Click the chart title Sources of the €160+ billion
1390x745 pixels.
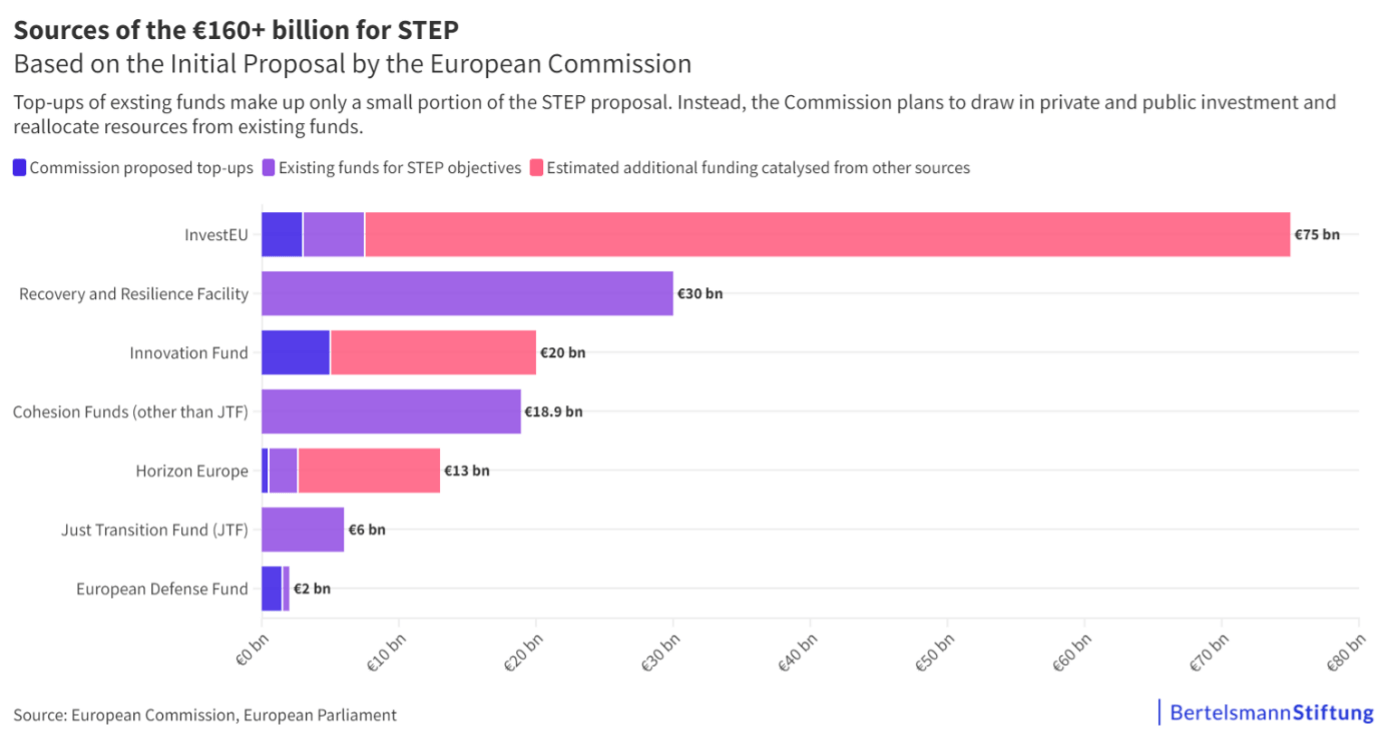coord(236,29)
